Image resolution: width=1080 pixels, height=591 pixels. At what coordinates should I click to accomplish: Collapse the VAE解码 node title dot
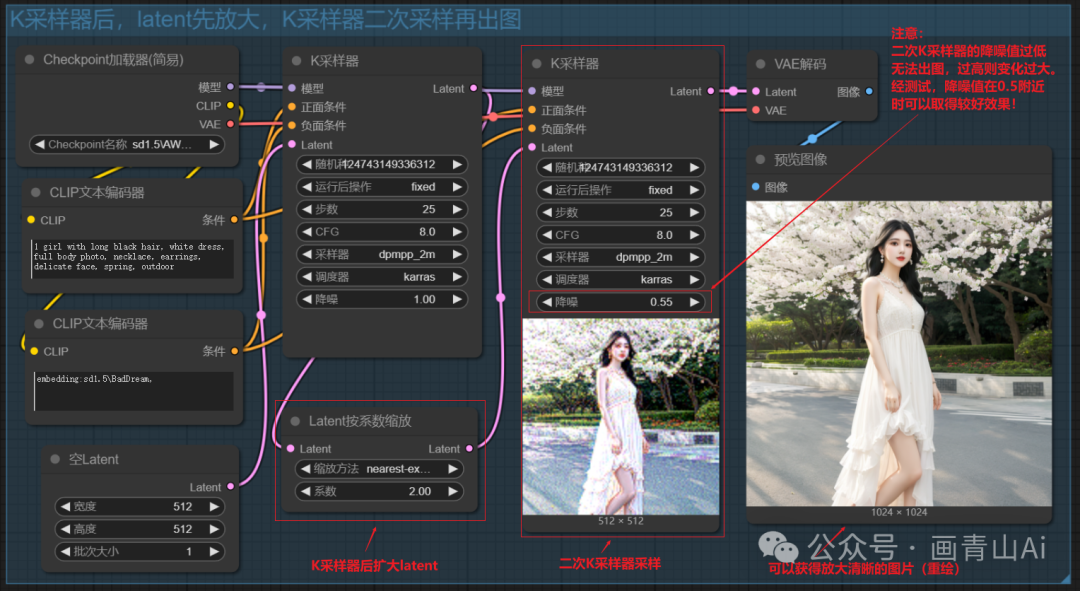click(760, 64)
